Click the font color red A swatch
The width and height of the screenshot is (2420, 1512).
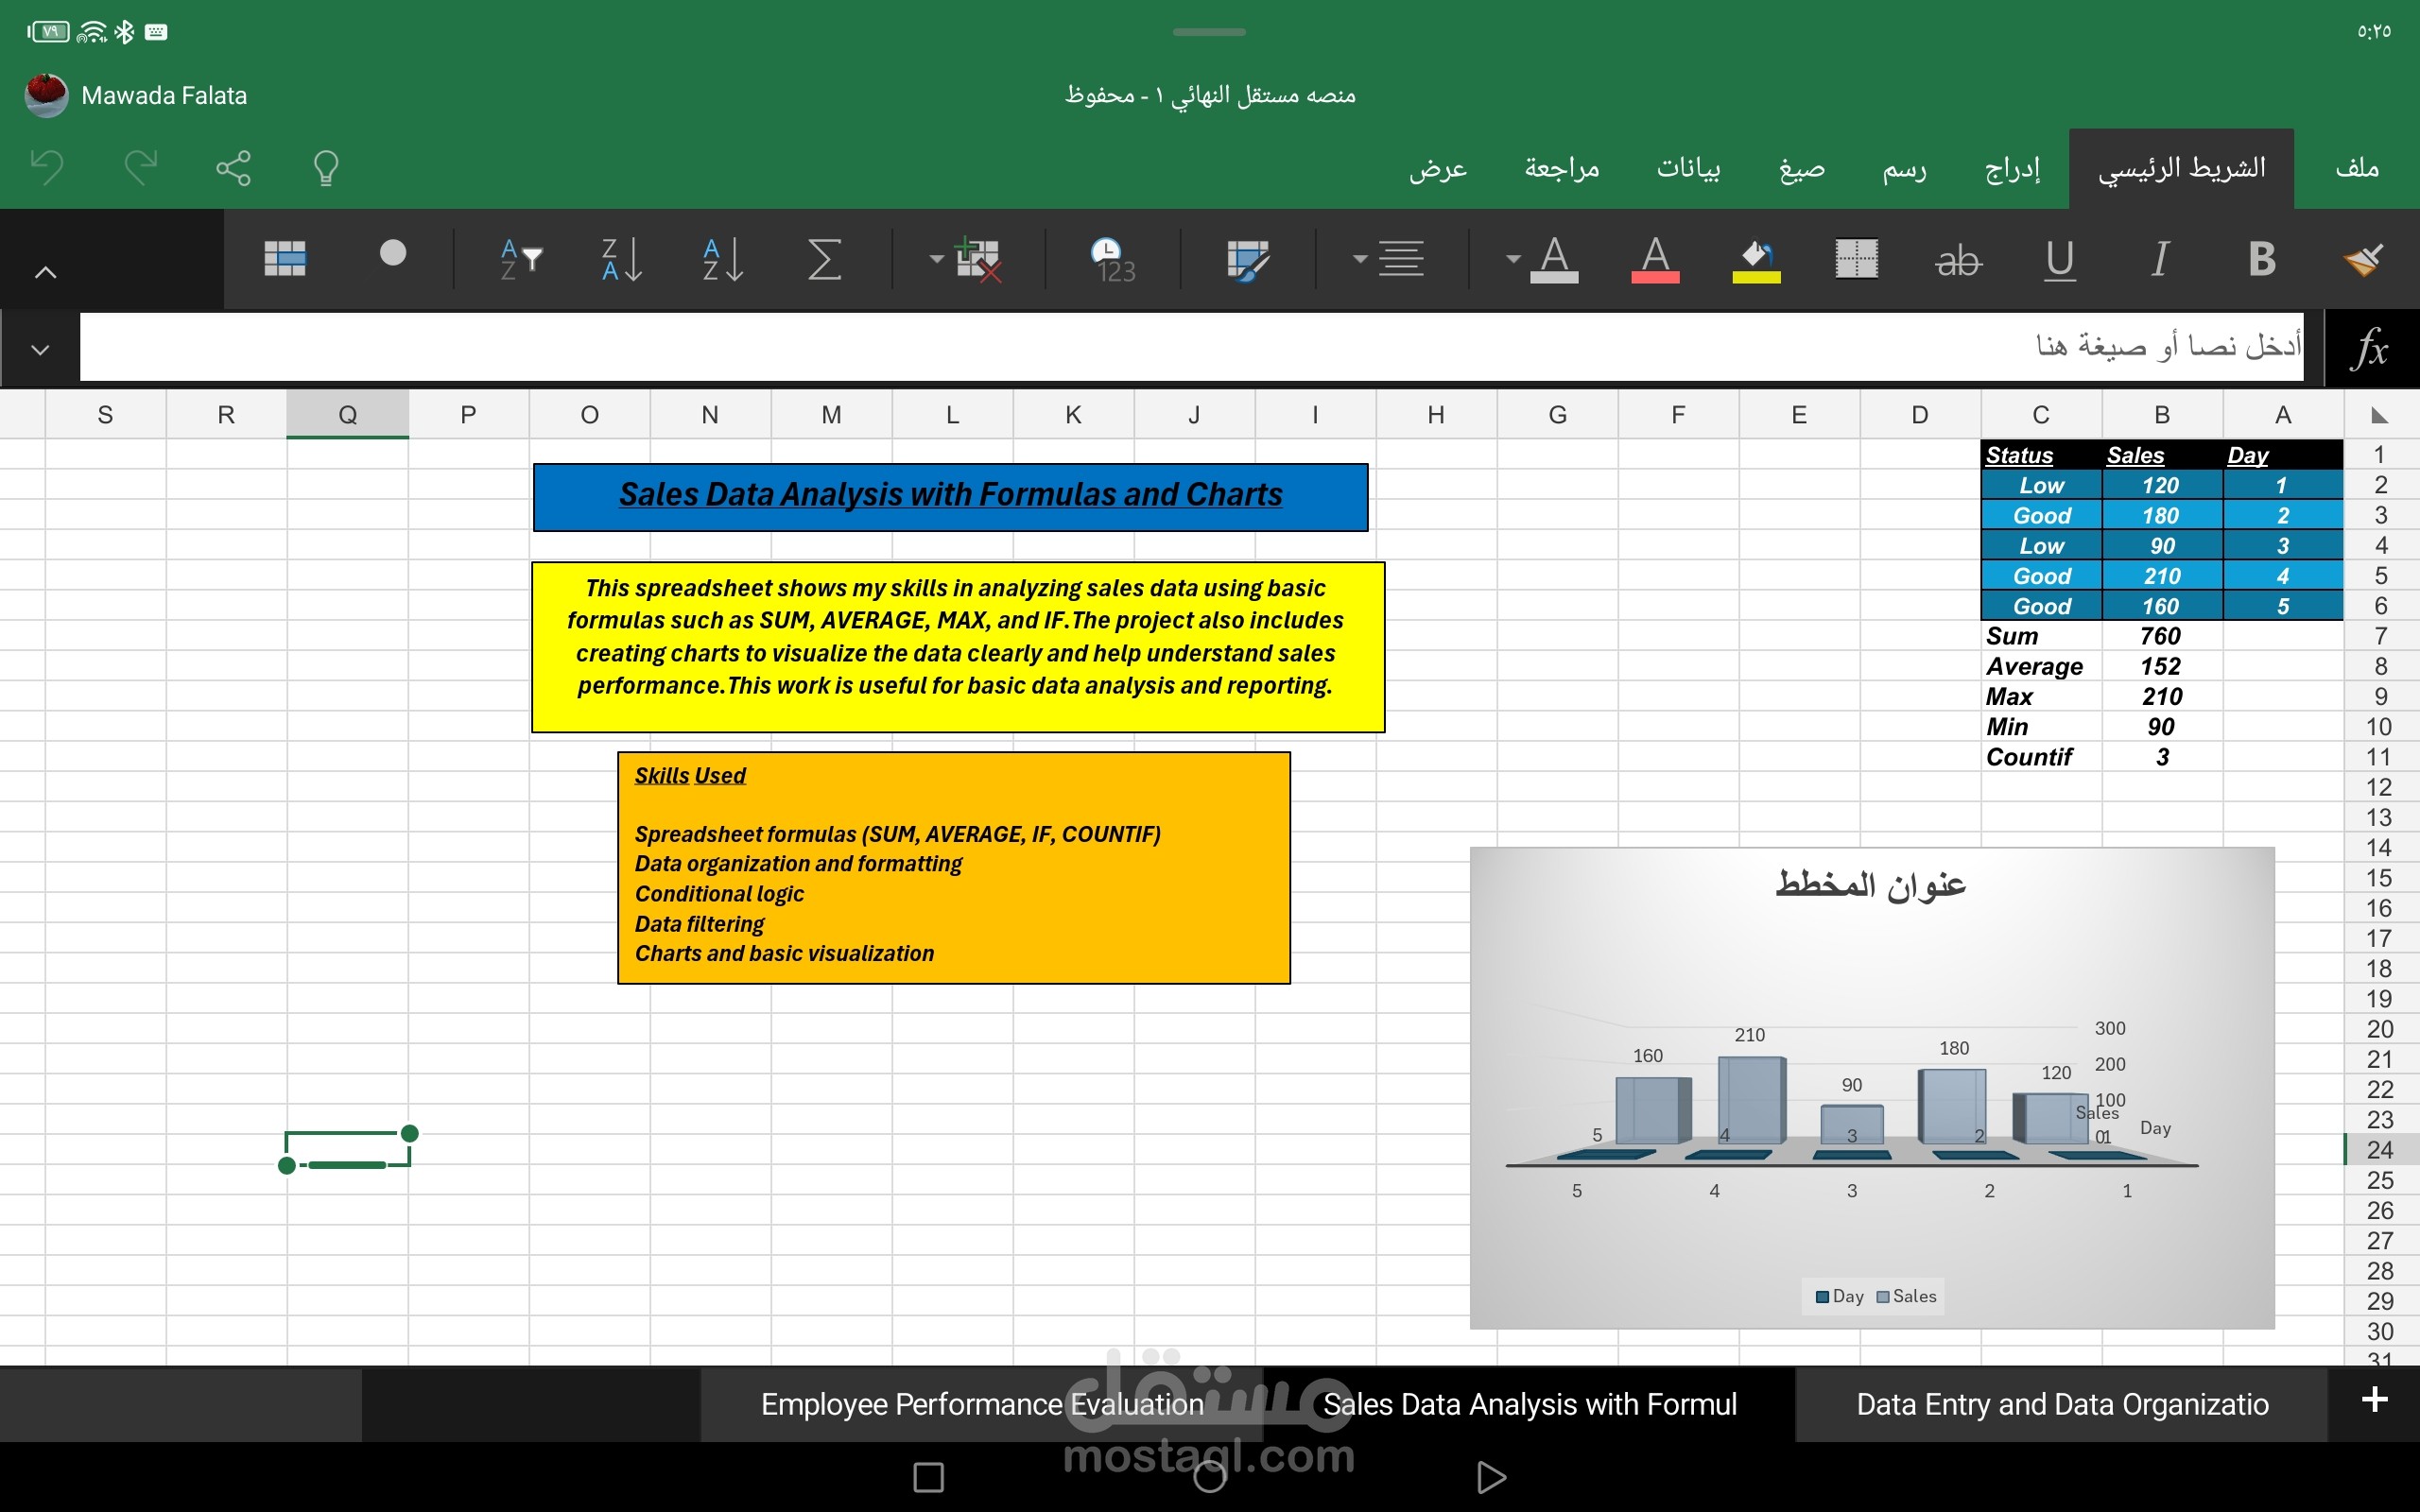1655,260
